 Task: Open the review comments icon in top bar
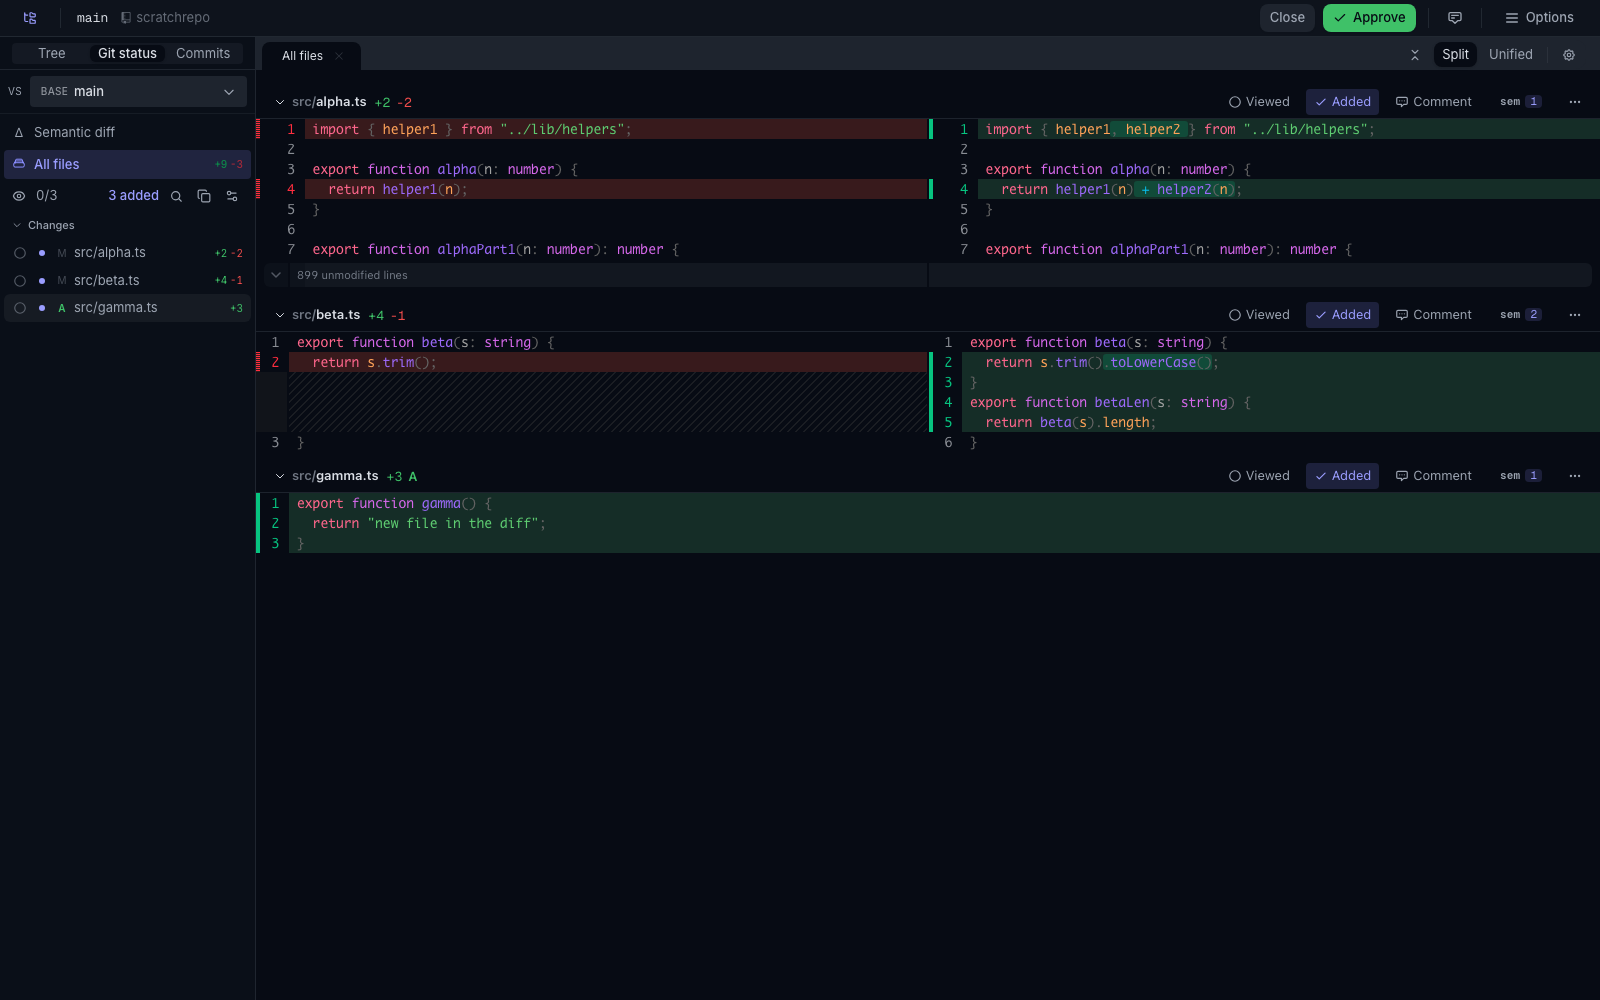[1455, 18]
